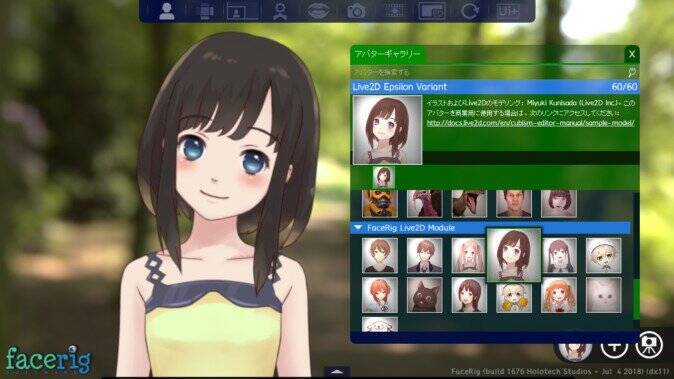
Task: Select the black cat avatar thumbnail
Action: point(424,295)
